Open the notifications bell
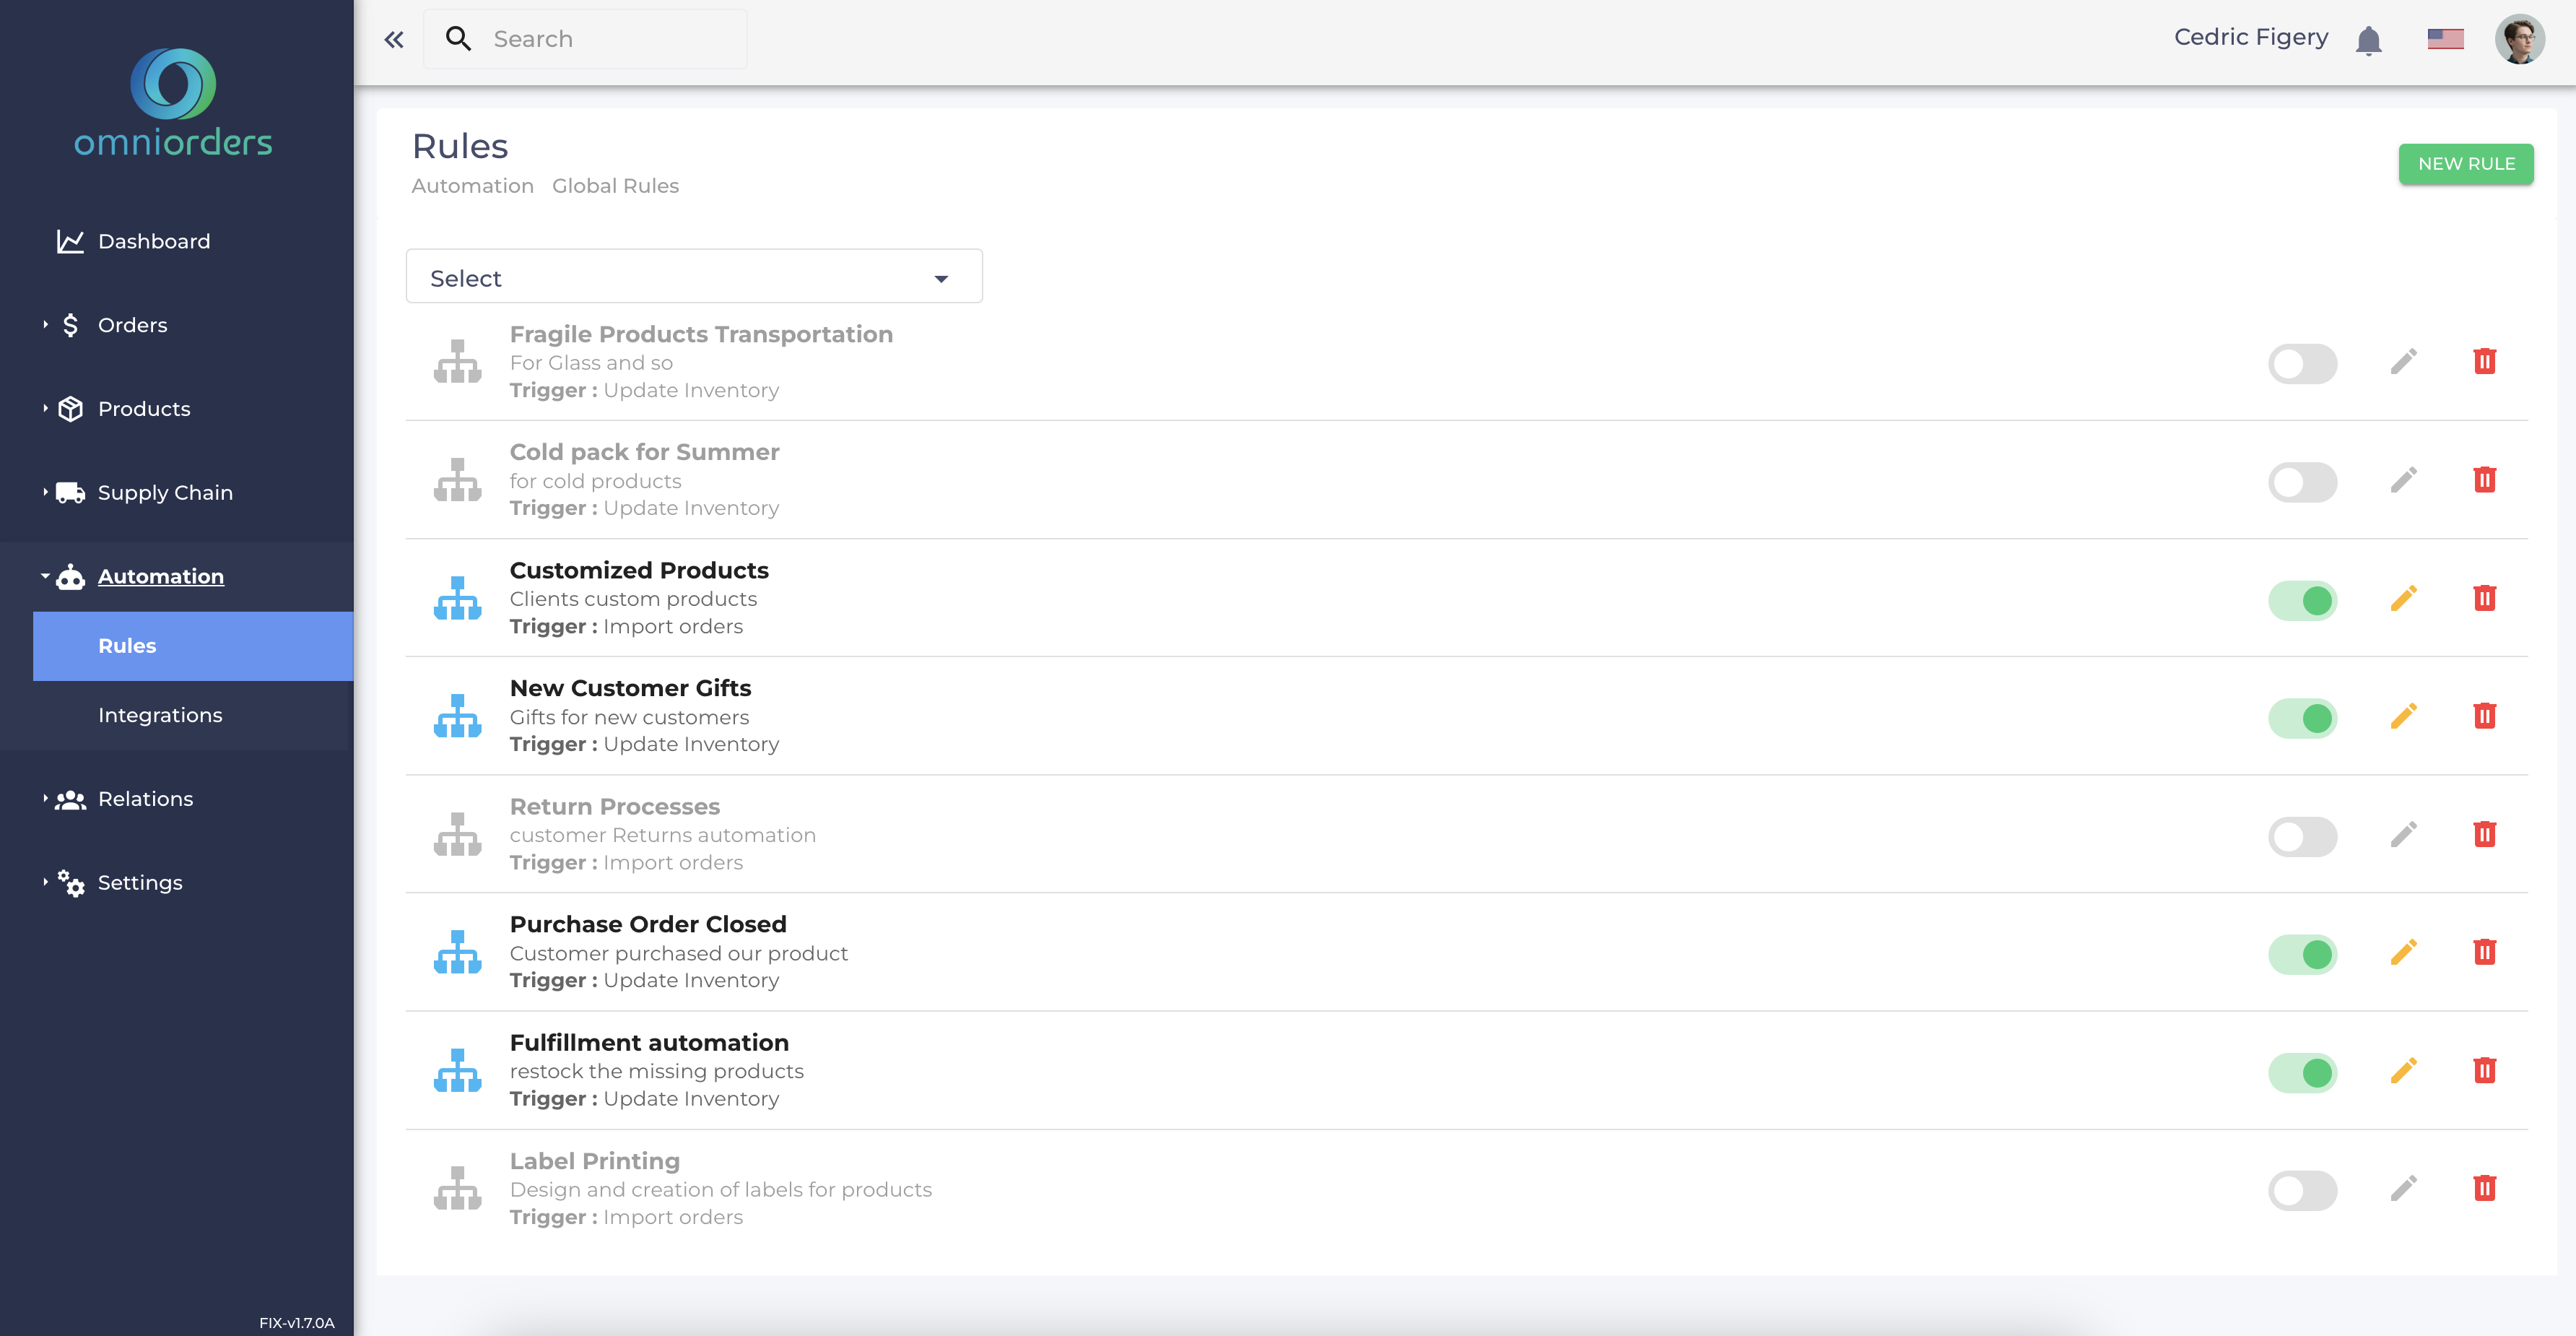Viewport: 2576px width, 1336px height. (x=2368, y=40)
